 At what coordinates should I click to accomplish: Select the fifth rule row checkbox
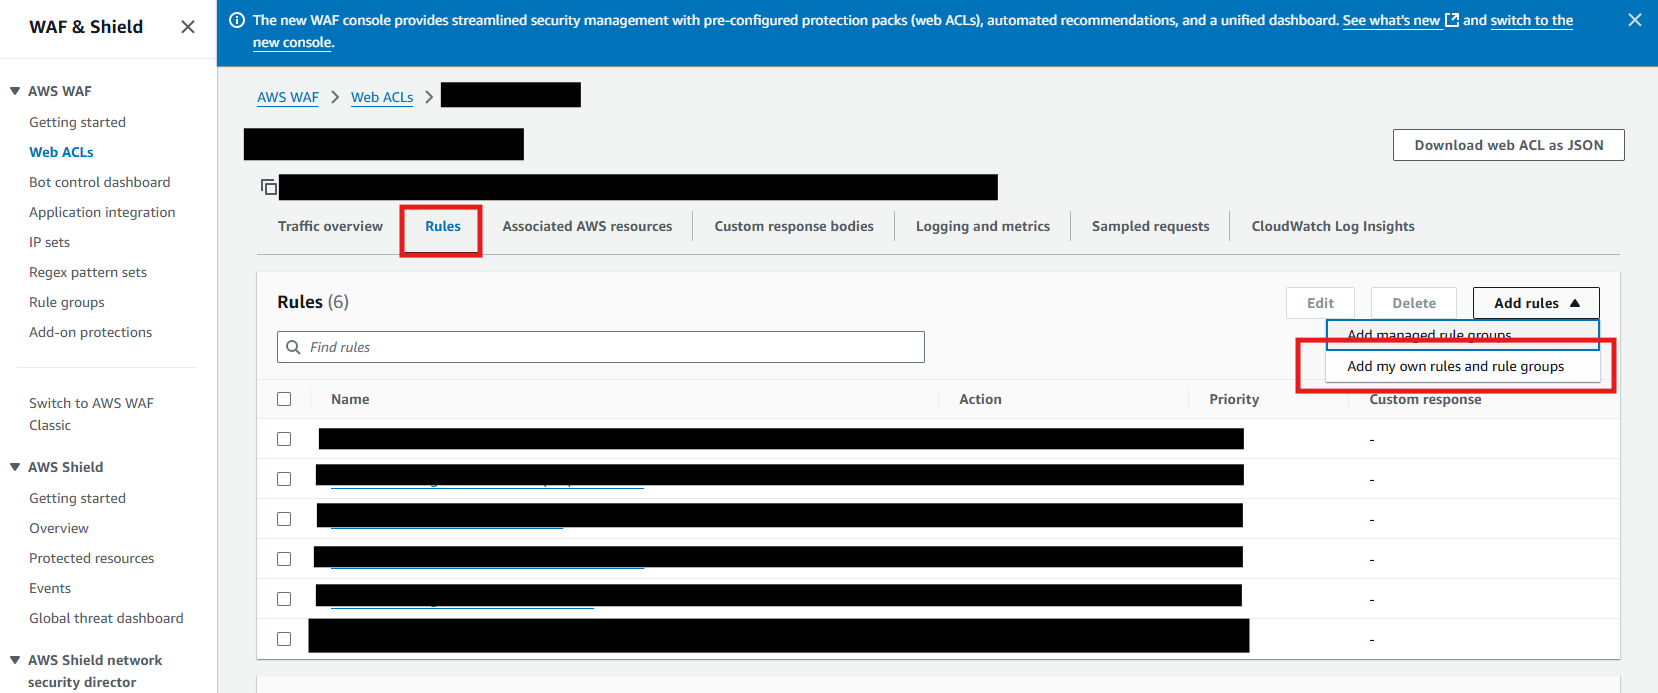click(x=284, y=599)
